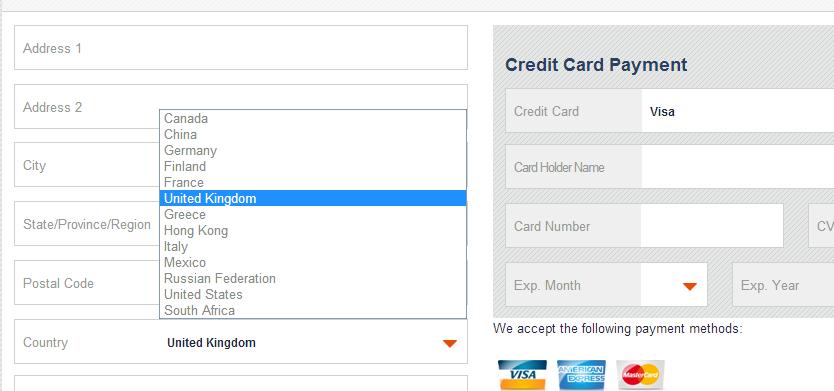
Task: Click the MasterCard logo
Action: pos(640,375)
